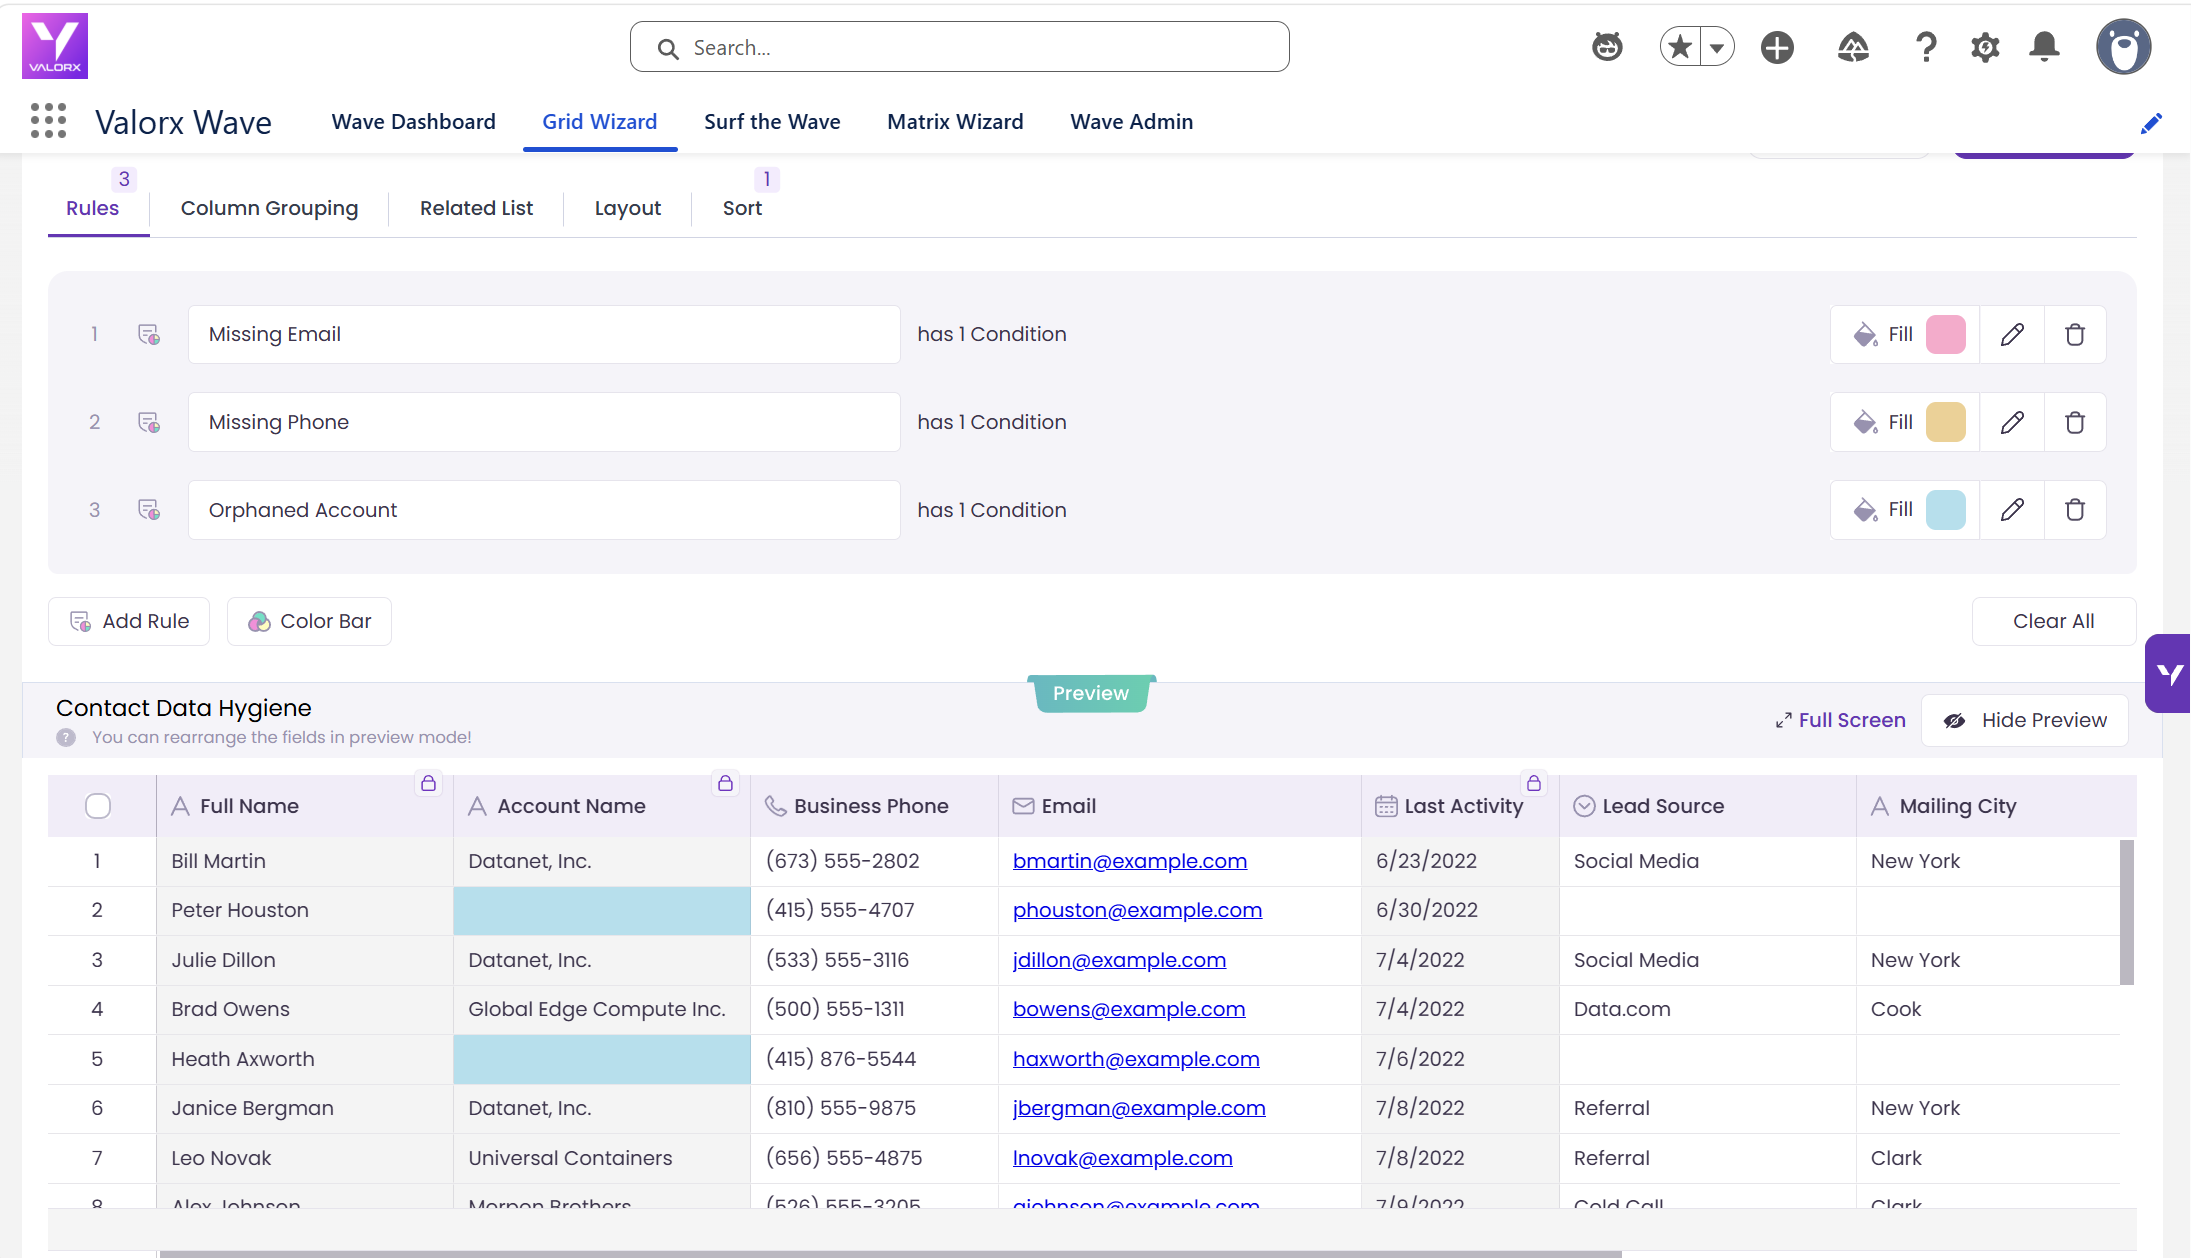The image size is (2191, 1258).
Task: Switch to the Column Grouping tab
Action: click(x=269, y=208)
